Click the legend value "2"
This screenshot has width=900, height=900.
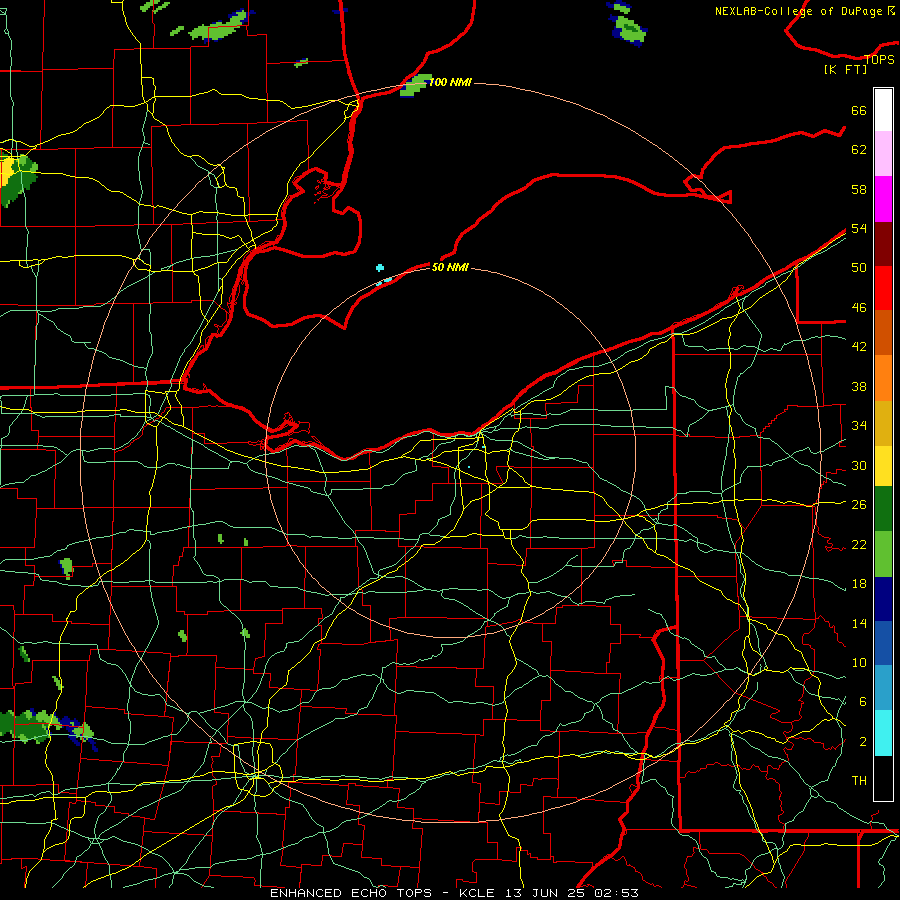[x=862, y=742]
